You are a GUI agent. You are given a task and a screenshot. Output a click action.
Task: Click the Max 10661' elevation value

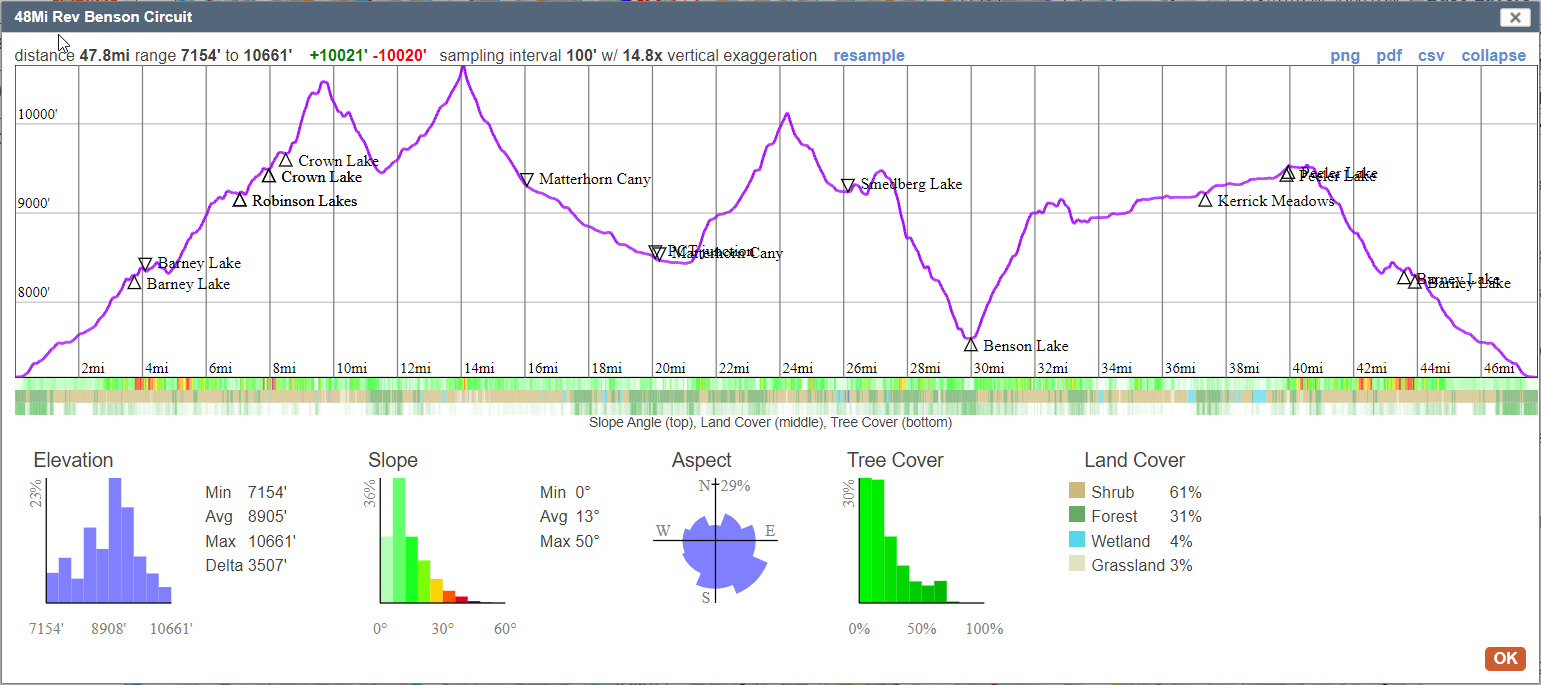pyautogui.click(x=251, y=541)
